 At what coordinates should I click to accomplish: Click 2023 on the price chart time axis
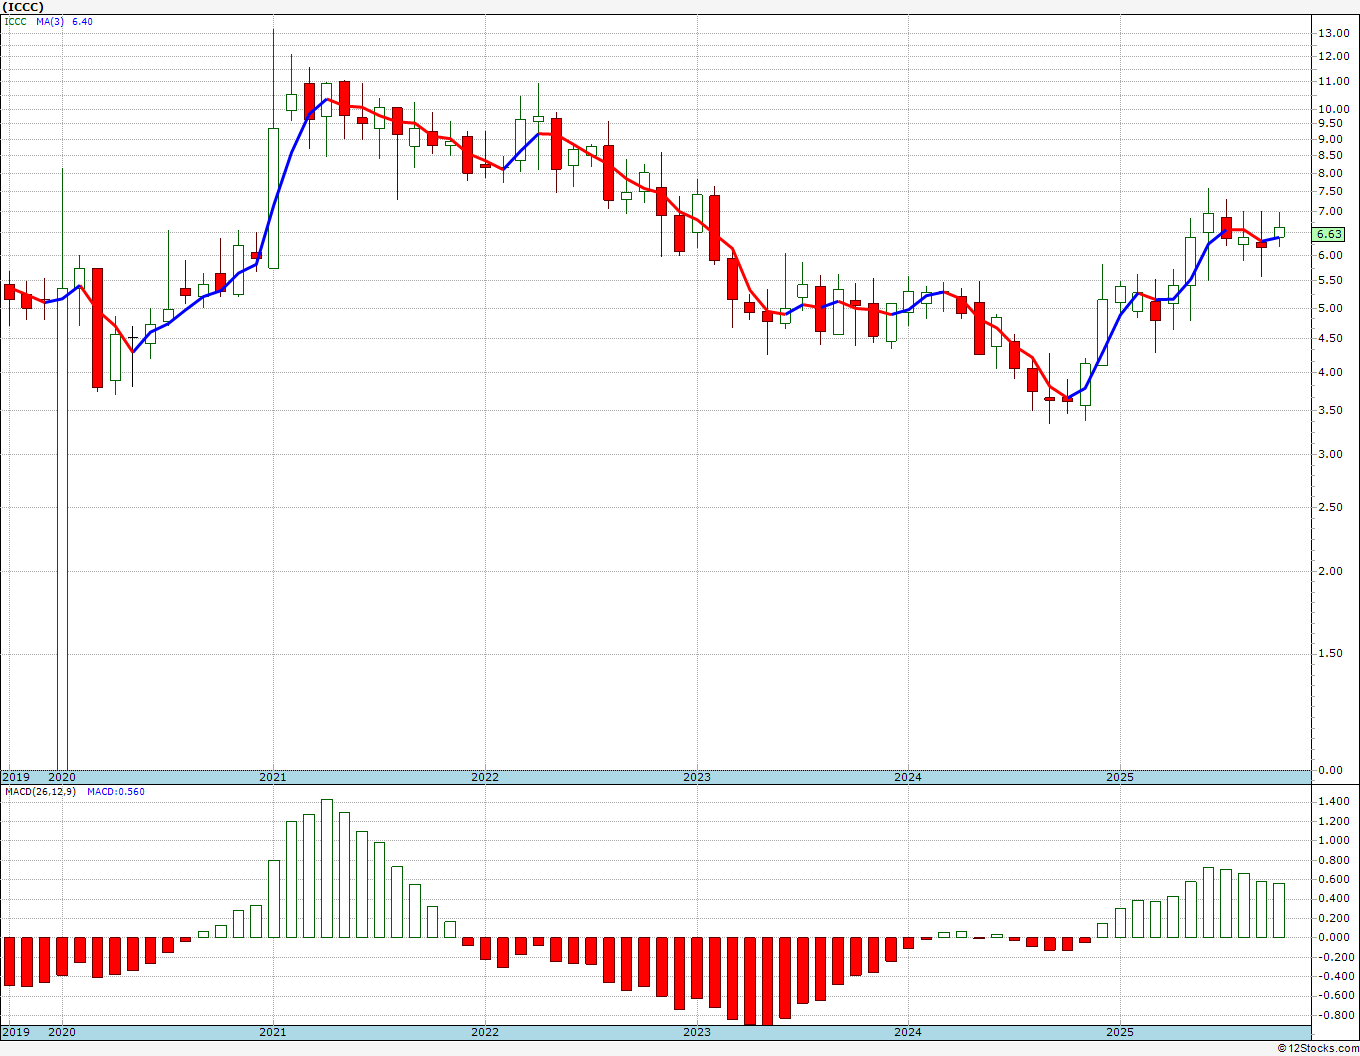coord(697,777)
